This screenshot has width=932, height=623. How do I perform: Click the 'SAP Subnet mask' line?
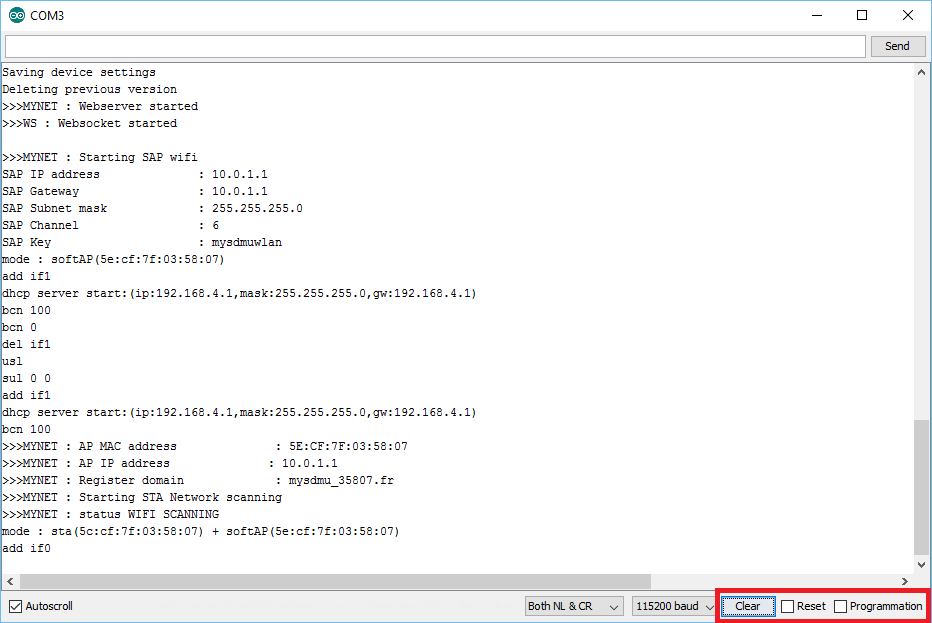152,209
